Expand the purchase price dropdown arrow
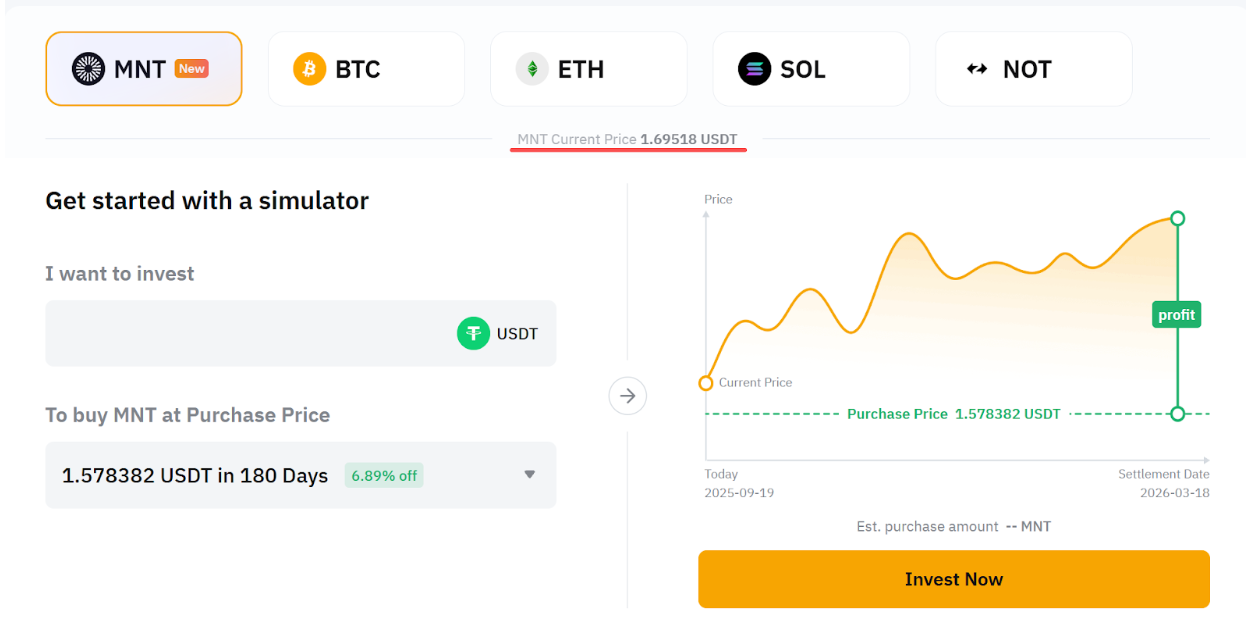The image size is (1246, 618). point(530,475)
